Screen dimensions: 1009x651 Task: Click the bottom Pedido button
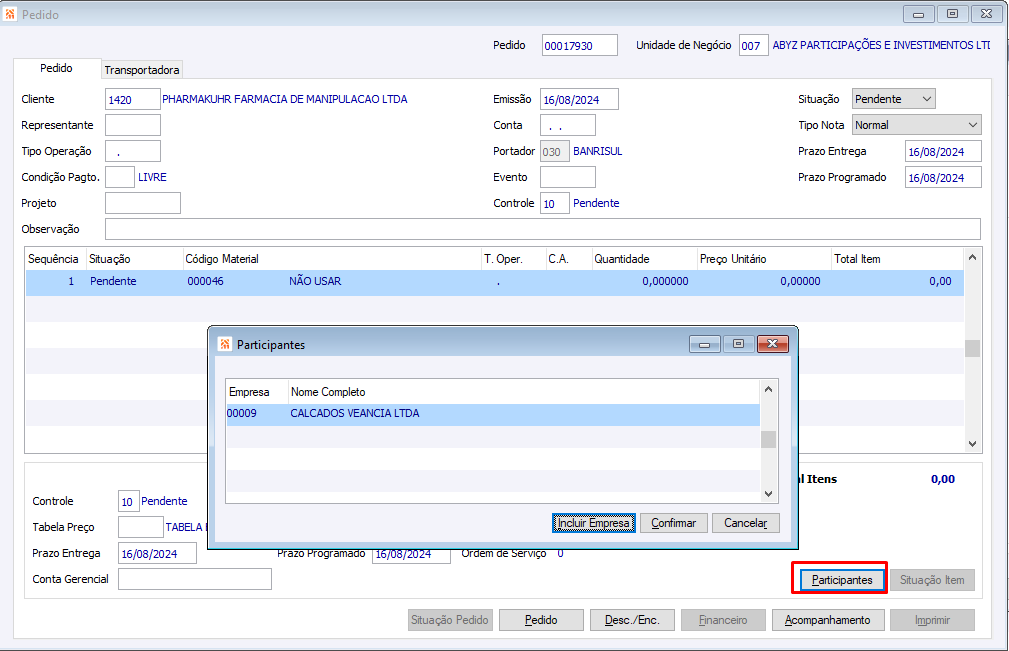pyautogui.click(x=541, y=620)
